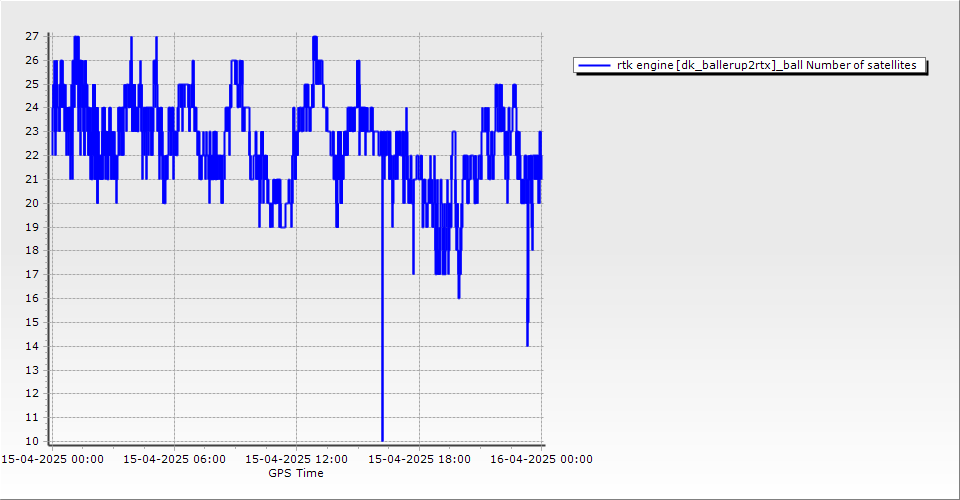Click the x-axis label '15-04-2025 18:00'
Screen dimensions: 960x500
(x=419, y=459)
